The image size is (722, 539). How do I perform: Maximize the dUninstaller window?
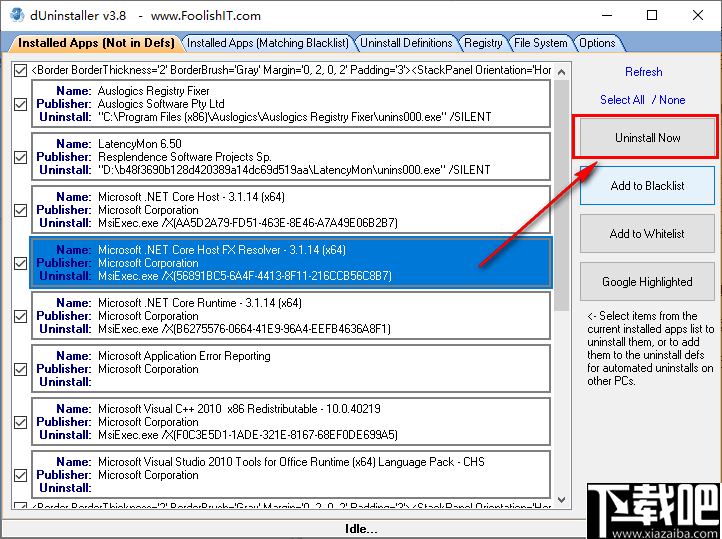point(652,15)
